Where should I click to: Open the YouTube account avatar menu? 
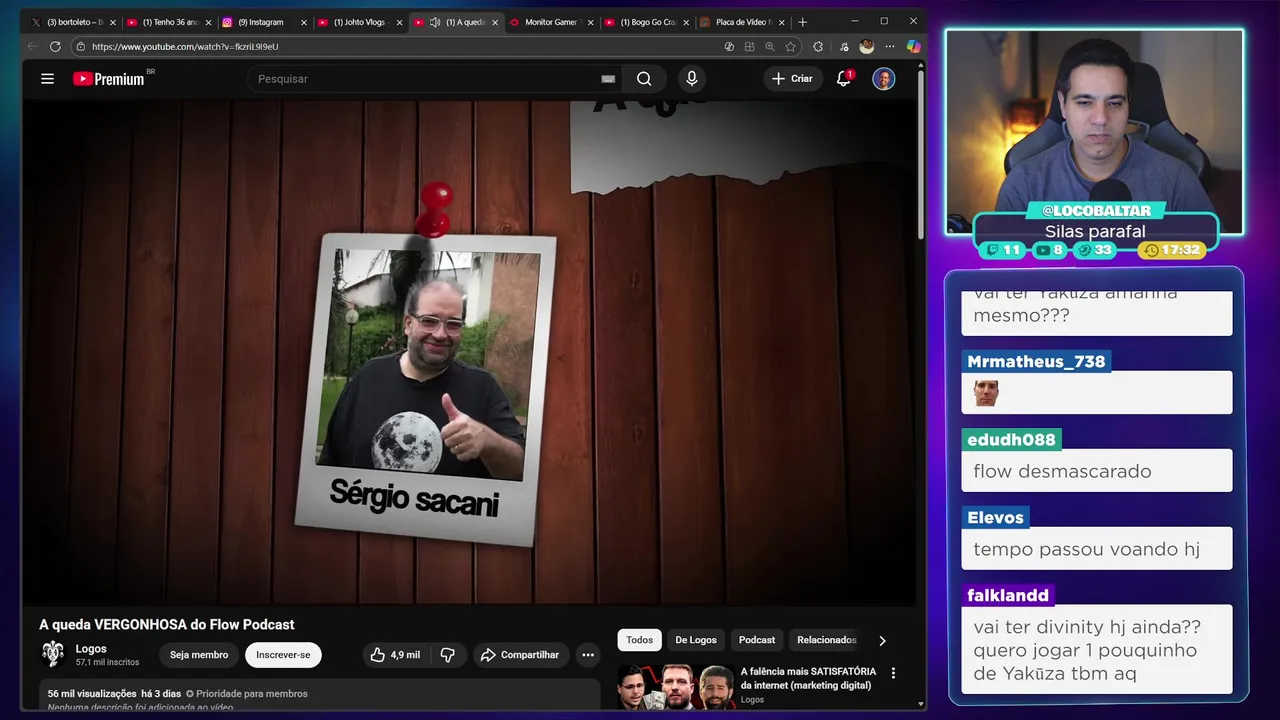click(884, 79)
